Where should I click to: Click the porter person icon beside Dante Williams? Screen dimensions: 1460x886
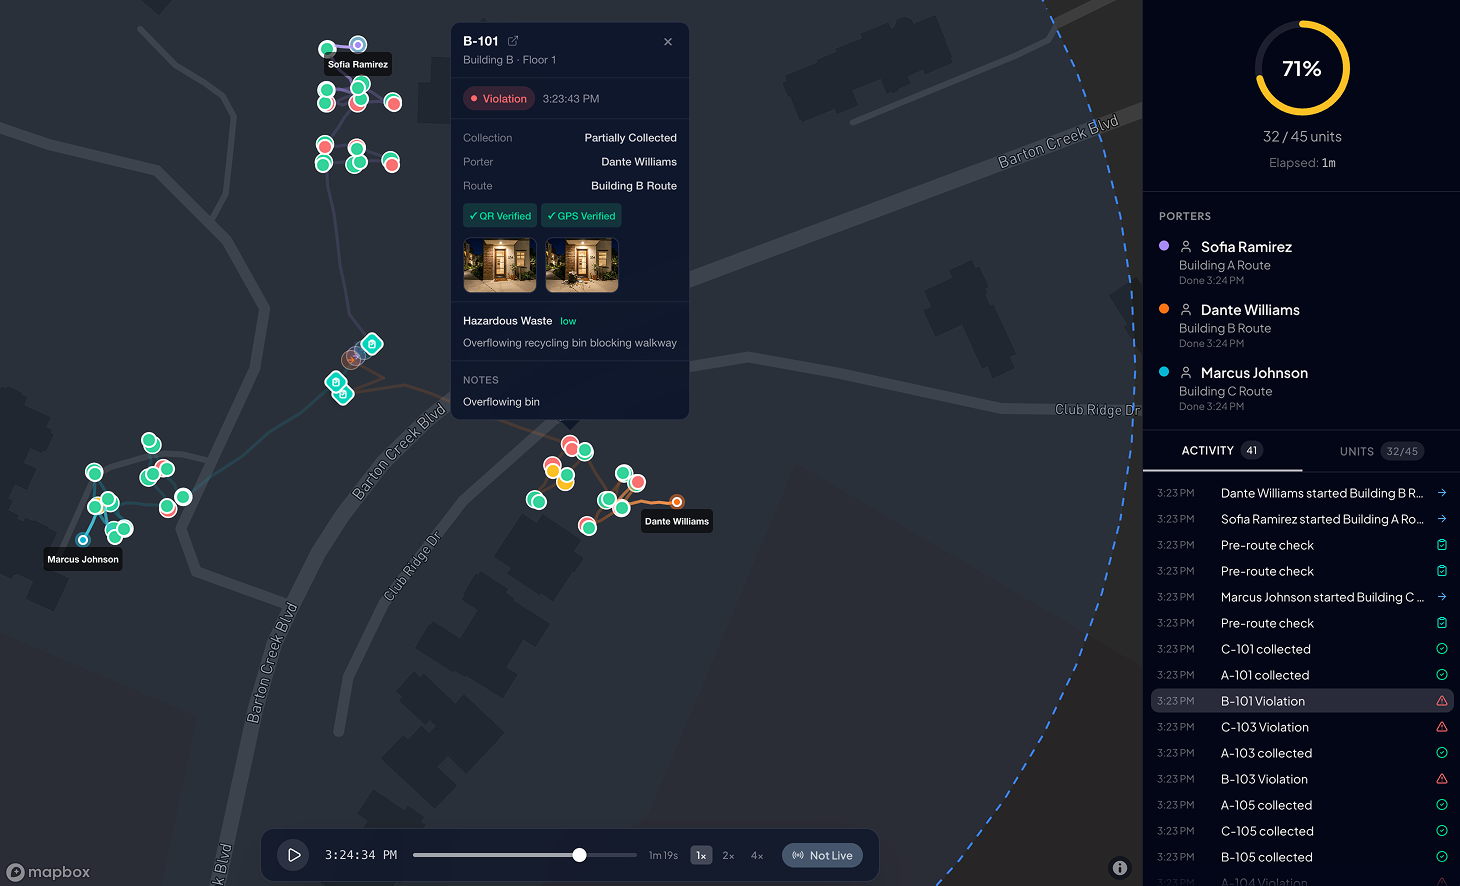1186,309
